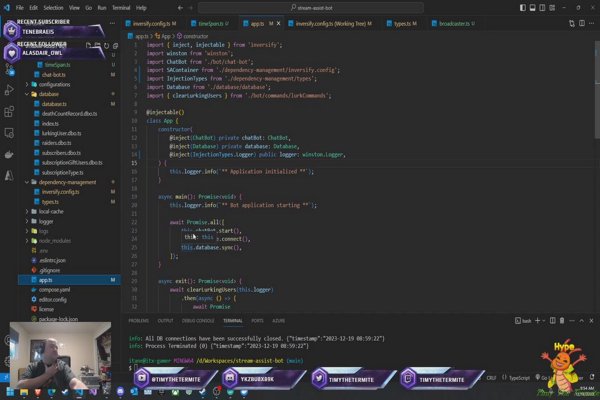600x400 pixels.
Task: Split the editor to the right
Action: coord(582,23)
